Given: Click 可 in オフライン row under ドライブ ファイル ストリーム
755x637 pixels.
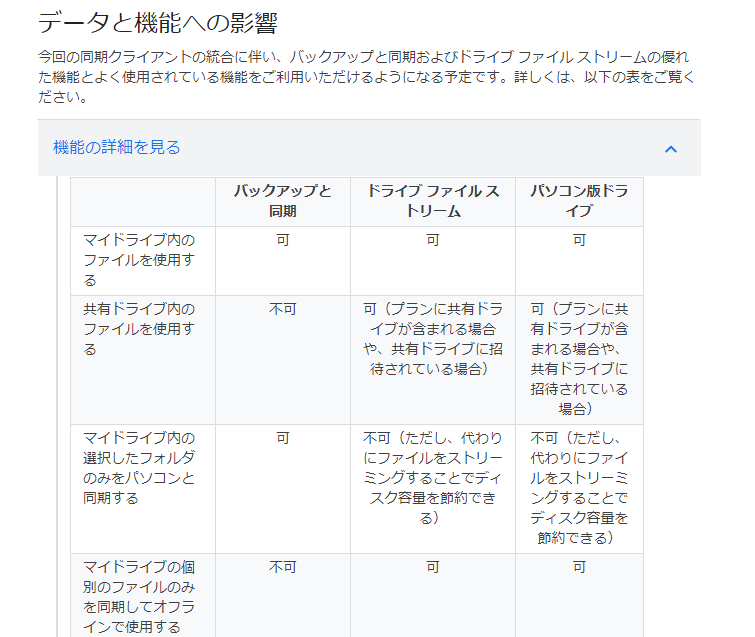Looking at the screenshot, I should pyautogui.click(x=433, y=567).
